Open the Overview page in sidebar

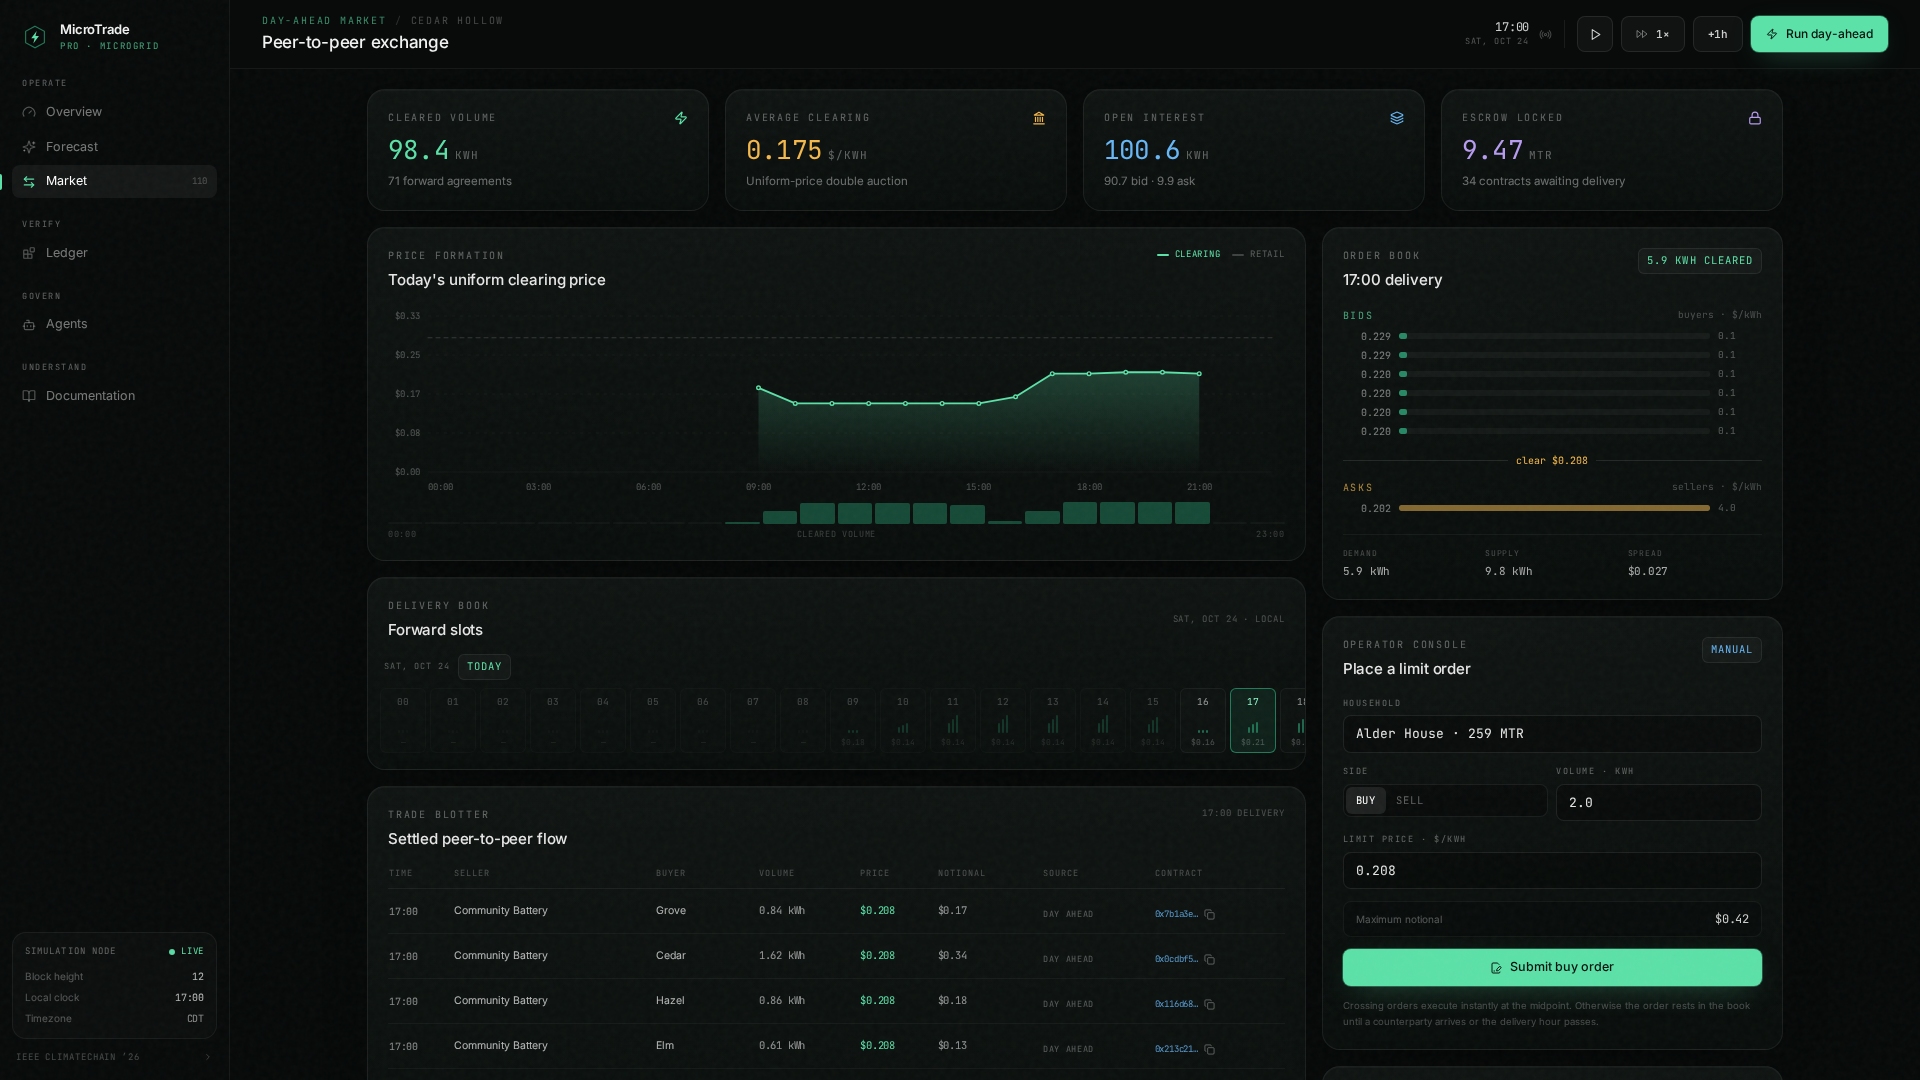pos(114,112)
